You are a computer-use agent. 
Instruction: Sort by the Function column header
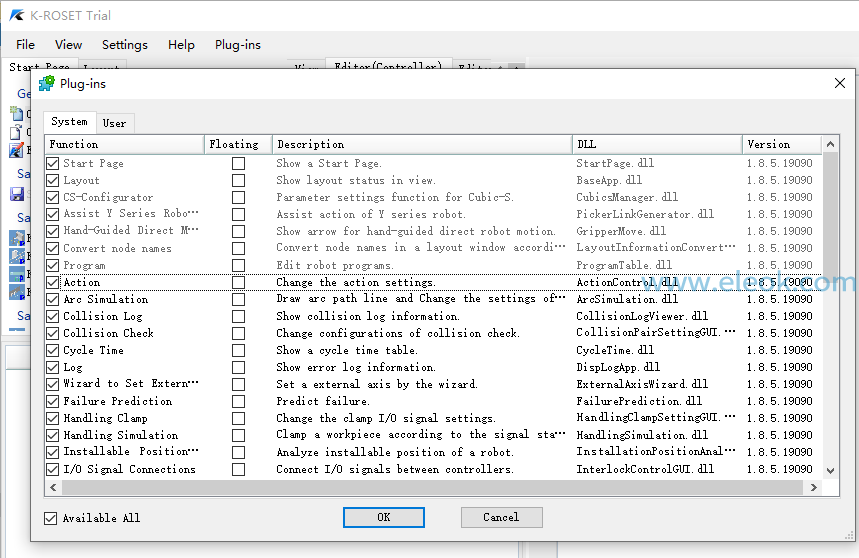point(124,145)
